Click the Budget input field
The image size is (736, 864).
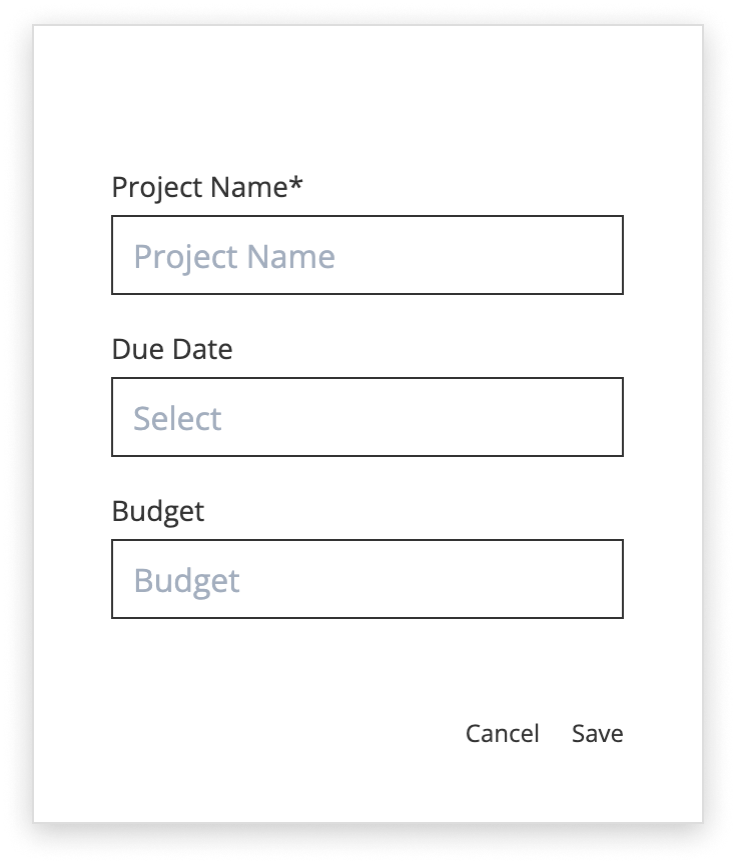coord(368,578)
